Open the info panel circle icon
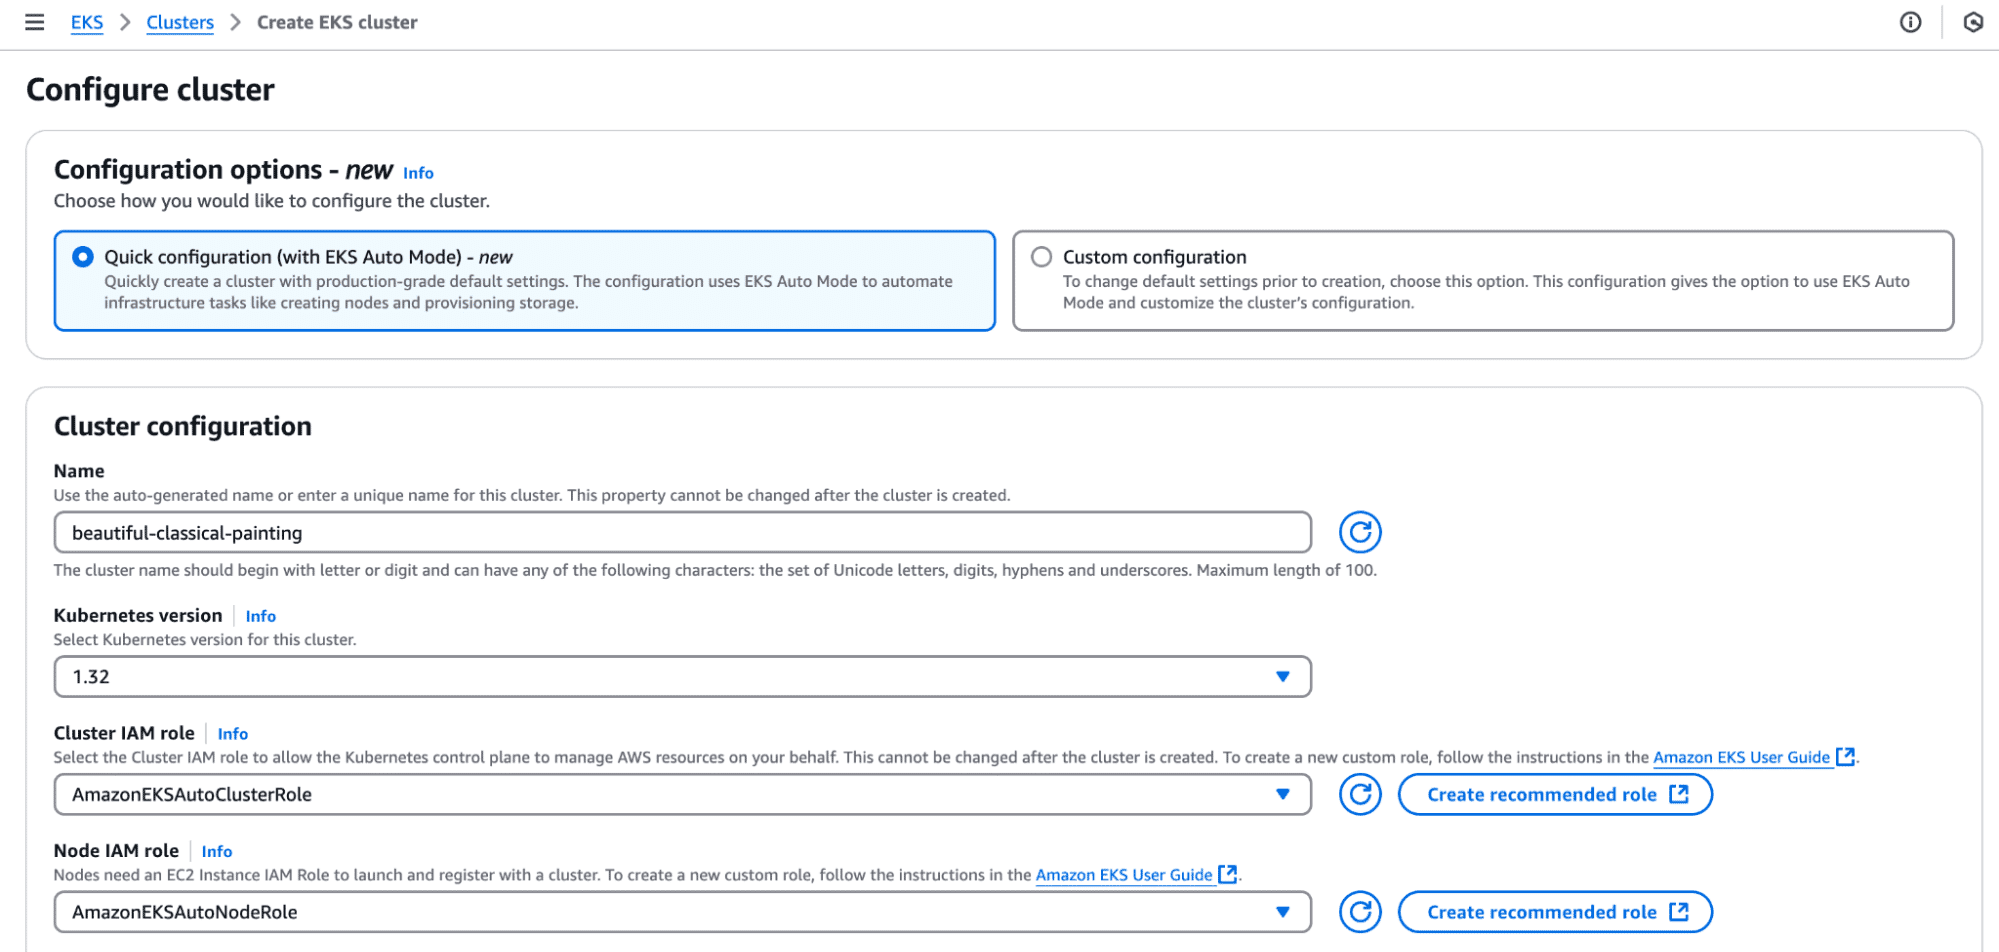The image size is (1999, 952). [1910, 22]
